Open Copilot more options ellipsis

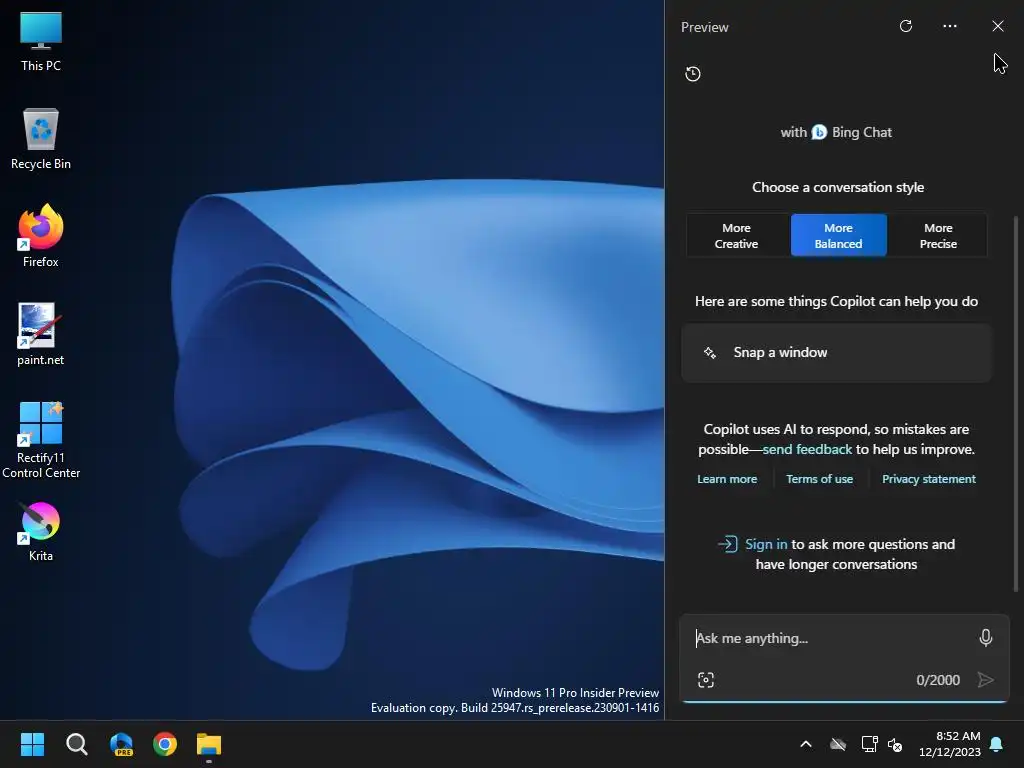(x=950, y=26)
